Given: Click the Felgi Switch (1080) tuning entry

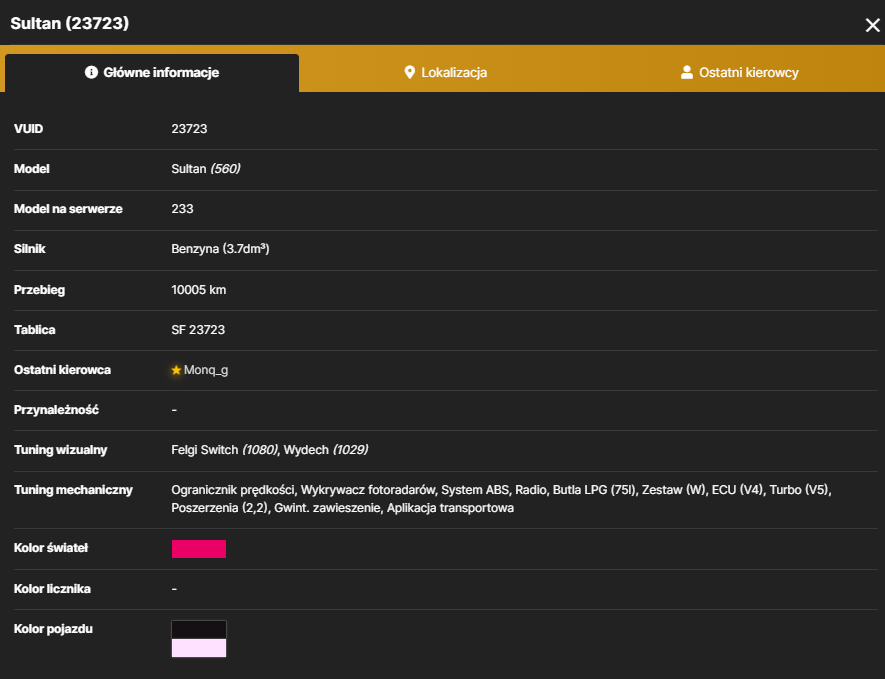Looking at the screenshot, I should (x=225, y=450).
